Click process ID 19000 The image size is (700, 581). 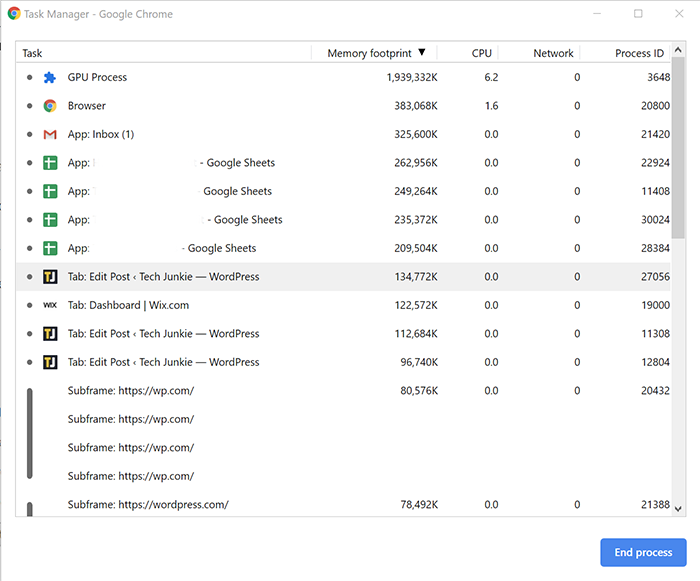655,305
